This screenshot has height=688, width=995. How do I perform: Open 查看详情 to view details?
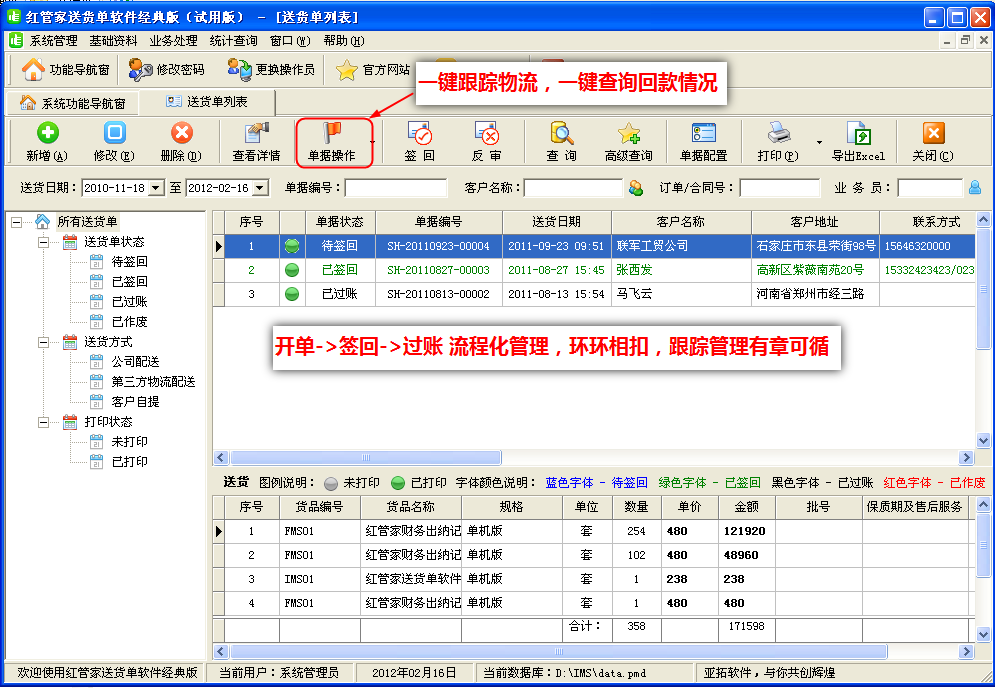point(256,134)
